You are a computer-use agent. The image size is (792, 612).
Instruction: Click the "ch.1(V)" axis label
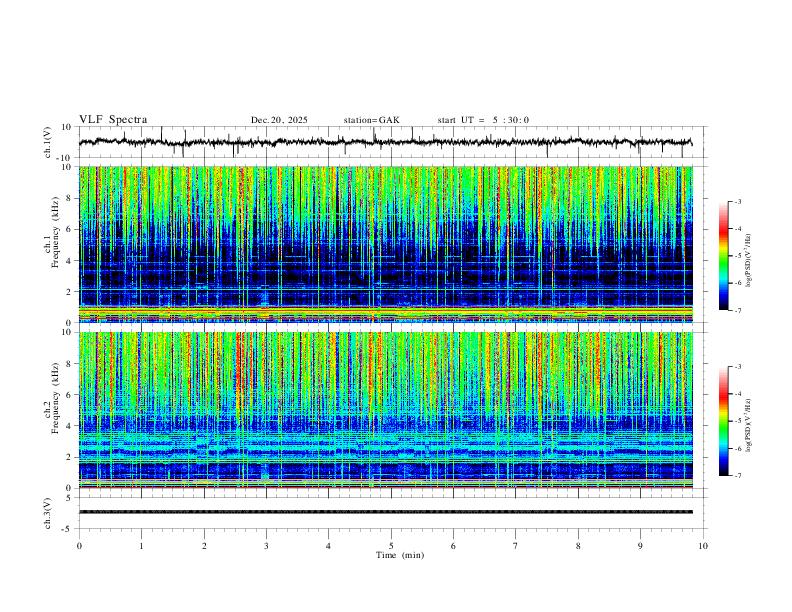(49, 142)
